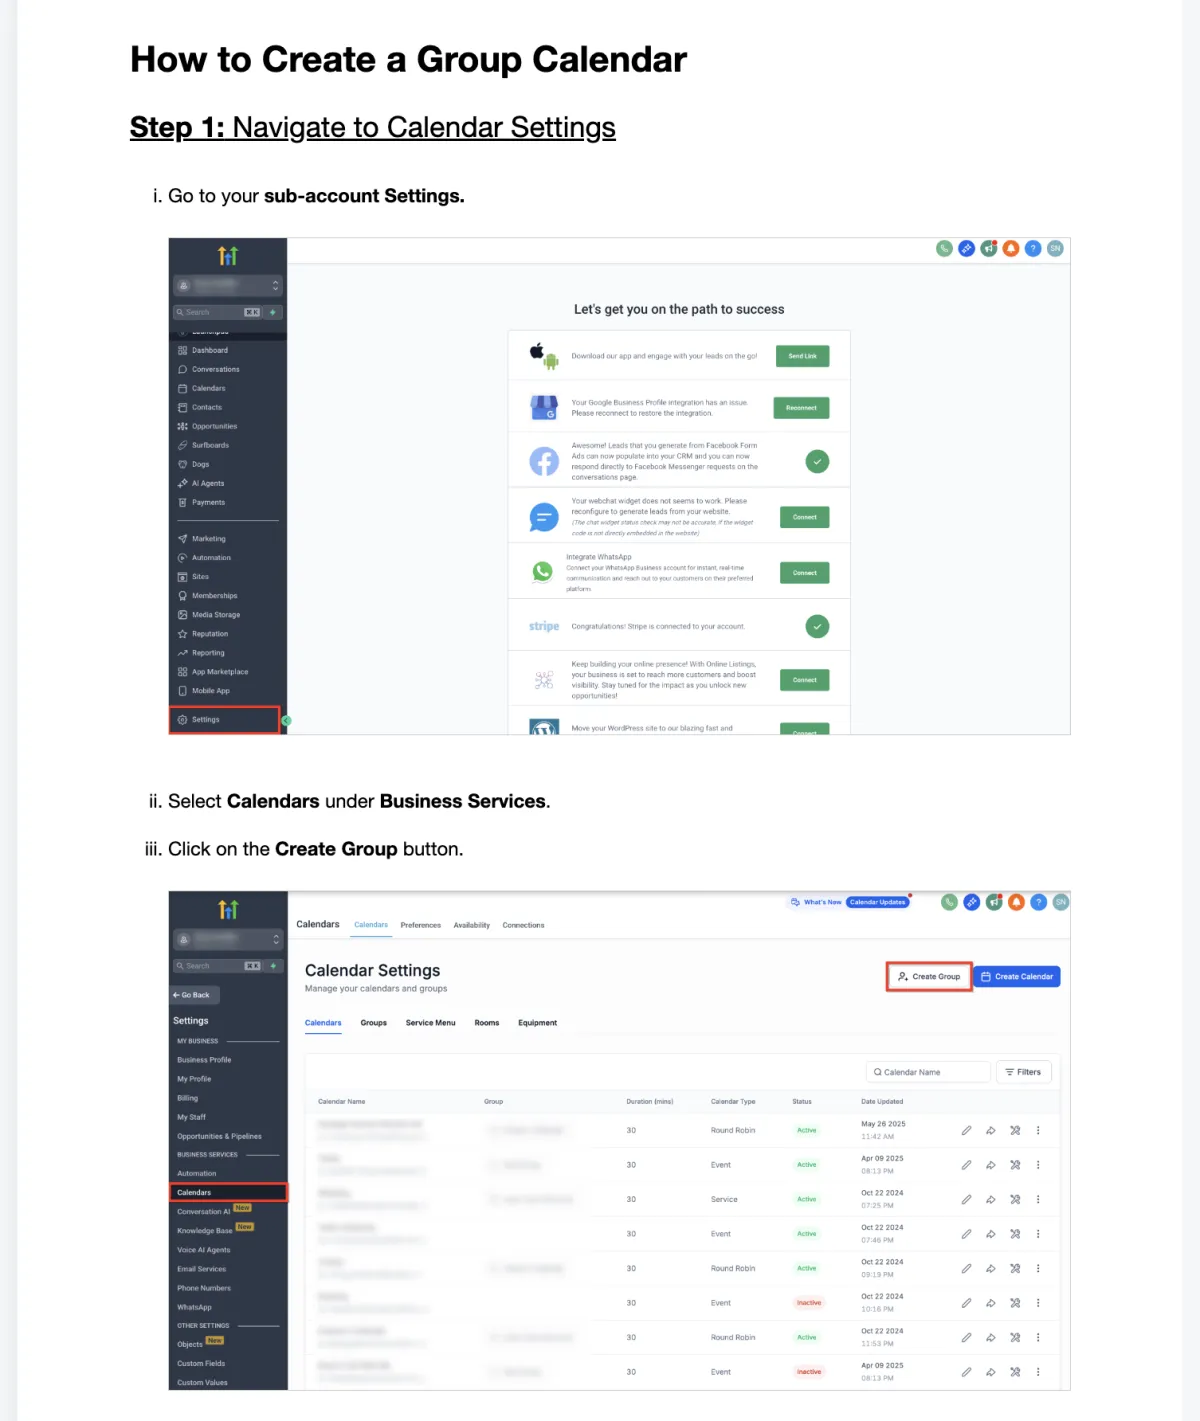Switch to the Groups tab

pyautogui.click(x=374, y=1023)
